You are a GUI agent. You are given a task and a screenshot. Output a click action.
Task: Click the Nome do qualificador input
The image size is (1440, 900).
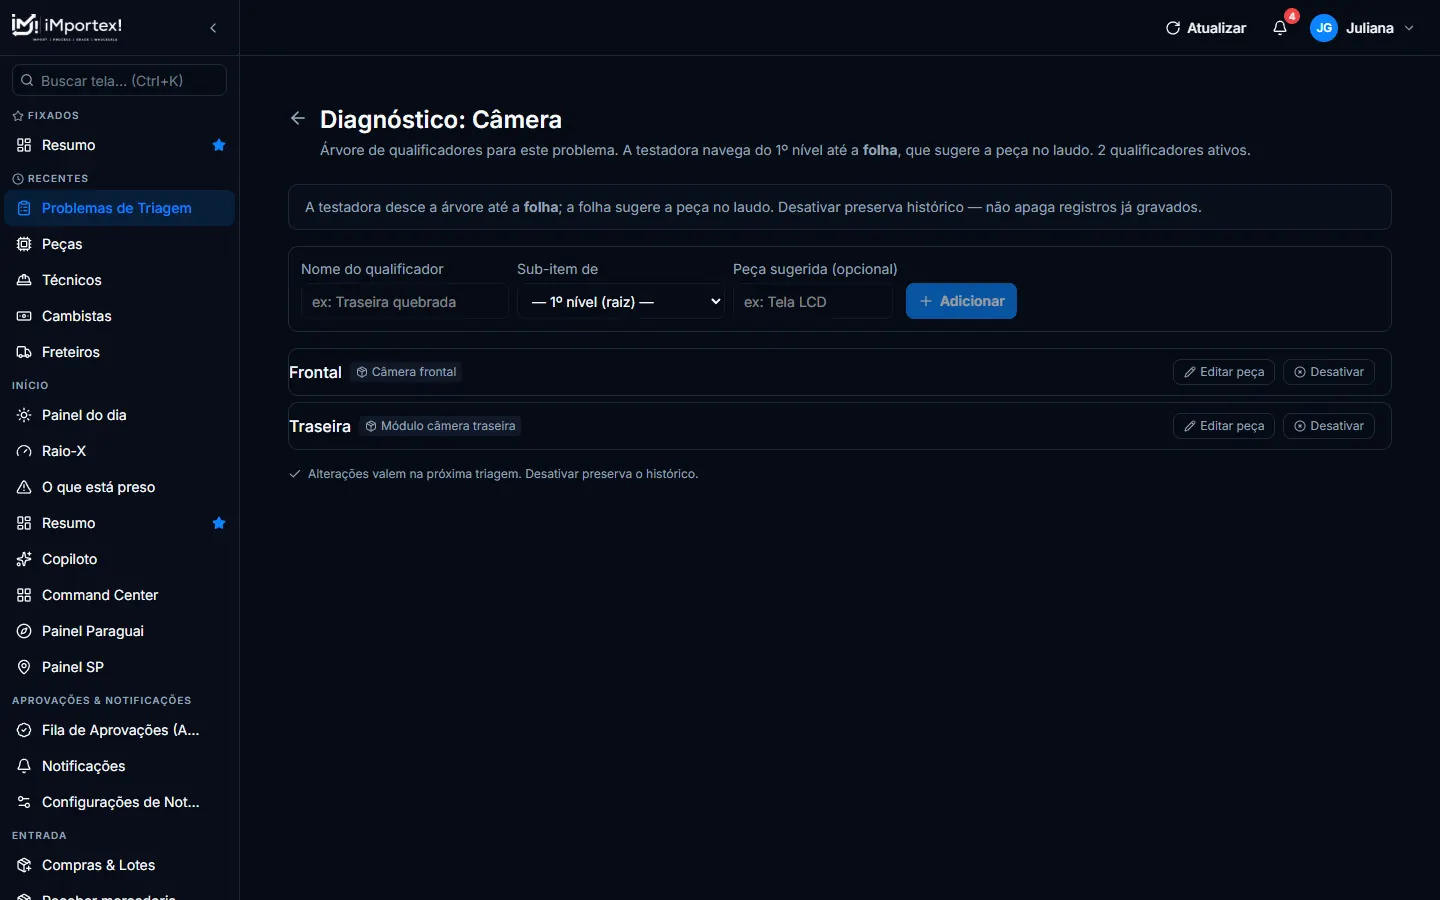click(x=405, y=301)
